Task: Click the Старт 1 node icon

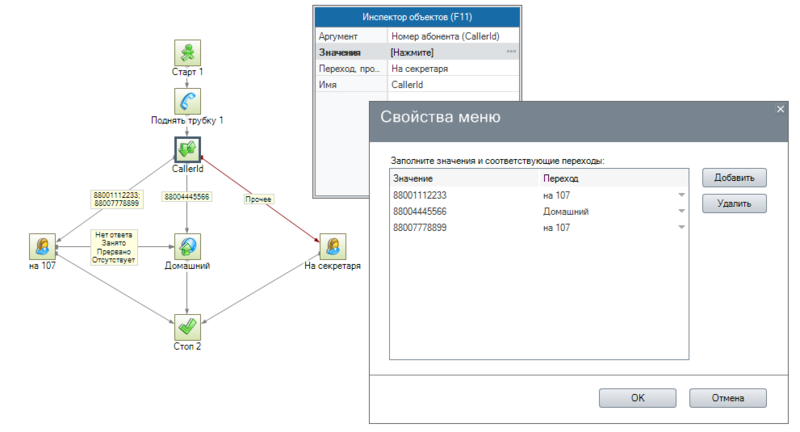Action: point(187,53)
